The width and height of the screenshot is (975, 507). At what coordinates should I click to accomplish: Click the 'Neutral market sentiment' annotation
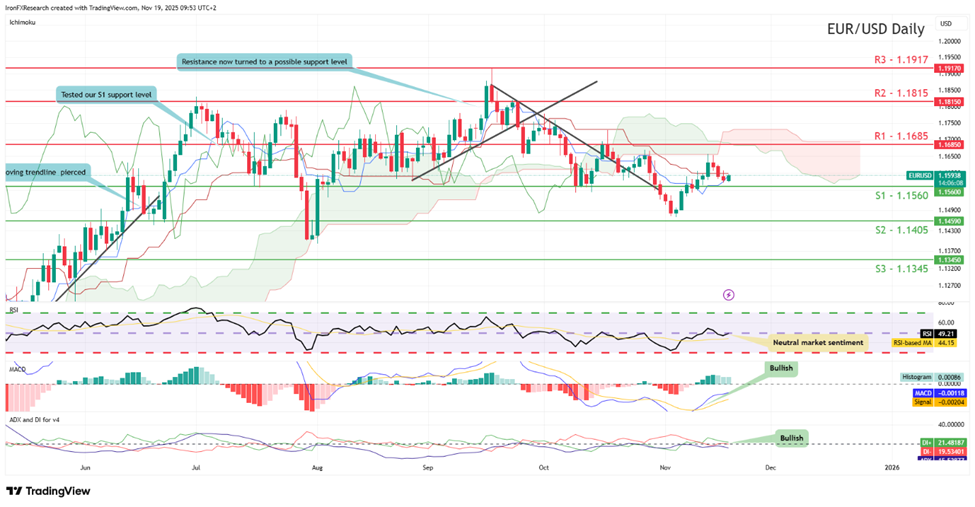click(x=818, y=341)
